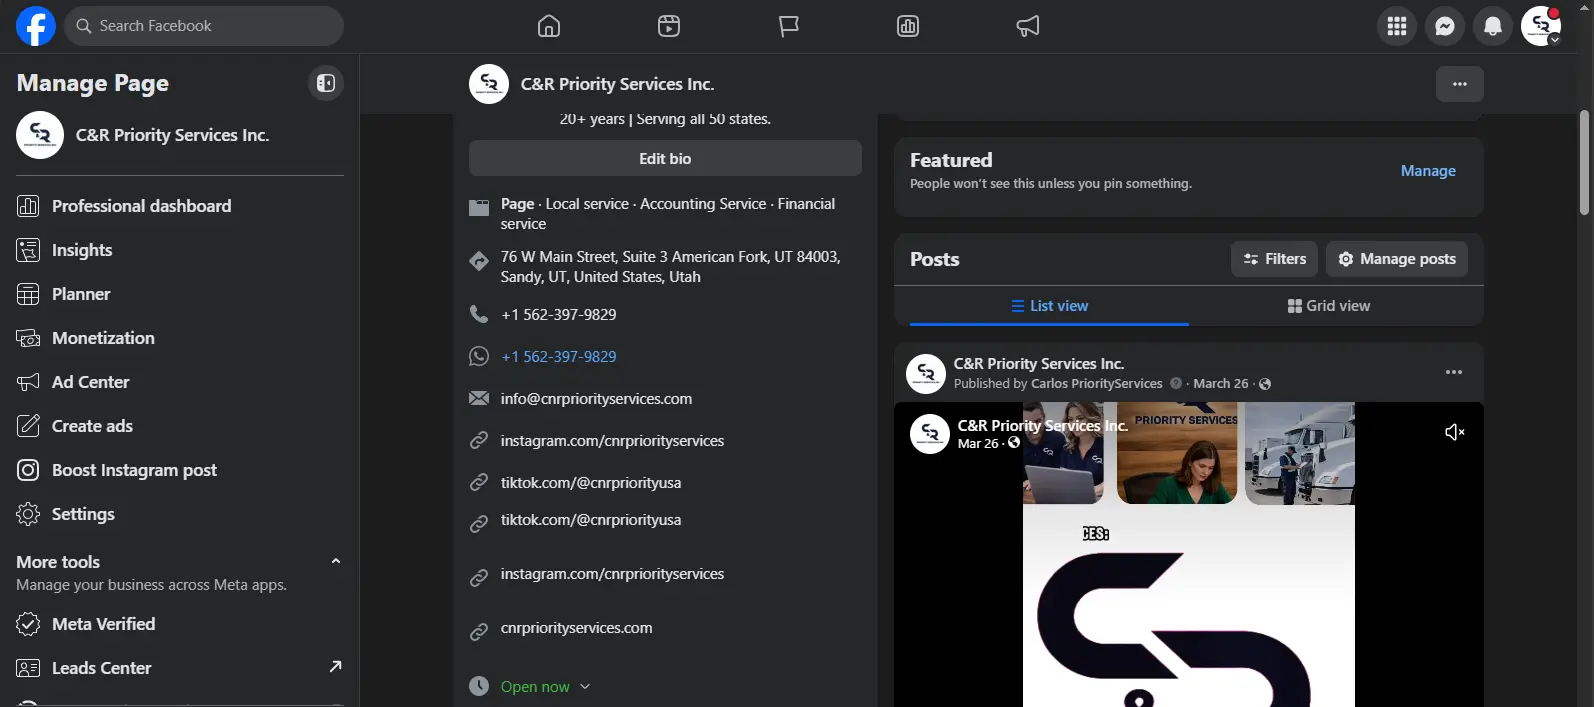Click C&R Priority Services page avatar in sidebar
1594x707 pixels.
point(40,135)
